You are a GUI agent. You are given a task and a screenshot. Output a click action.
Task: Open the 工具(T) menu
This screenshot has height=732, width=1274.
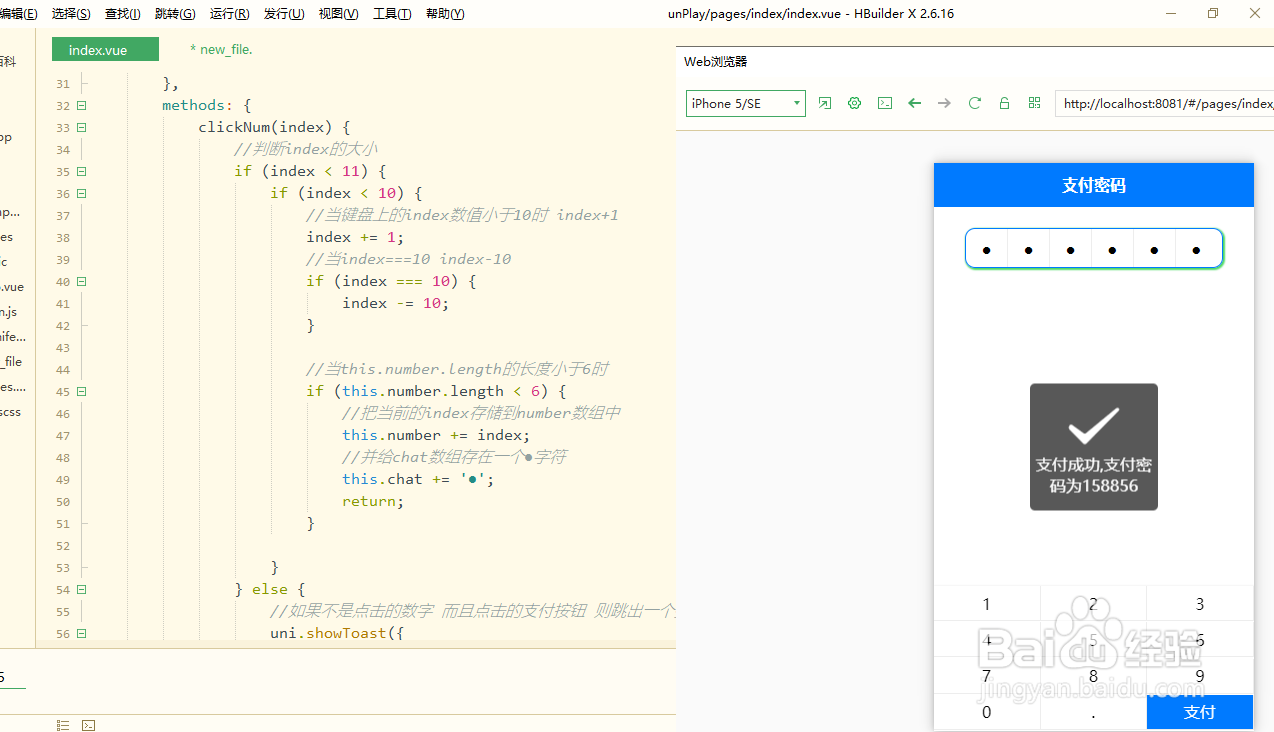click(392, 14)
